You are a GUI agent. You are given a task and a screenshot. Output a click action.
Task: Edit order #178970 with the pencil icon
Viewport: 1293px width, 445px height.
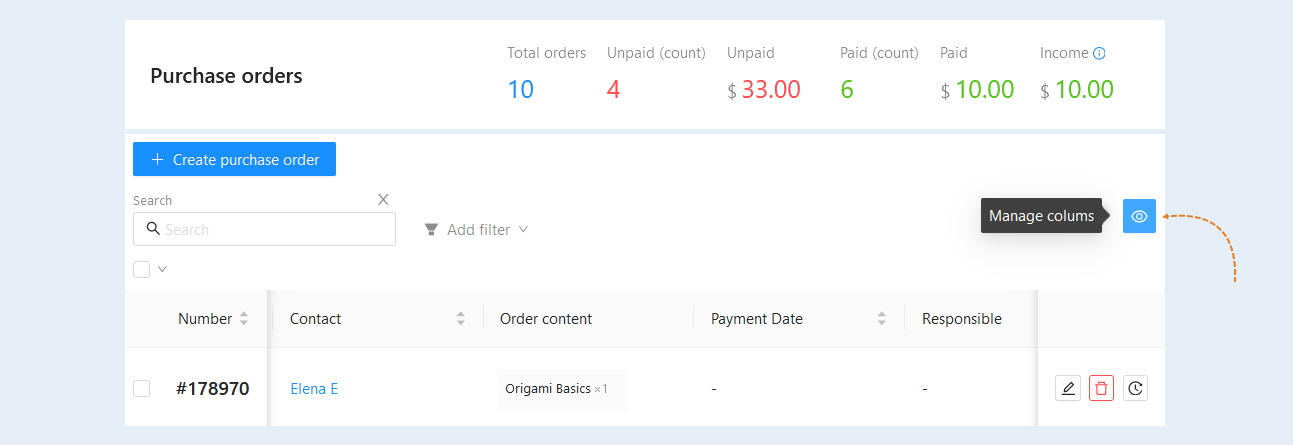[x=1068, y=388]
